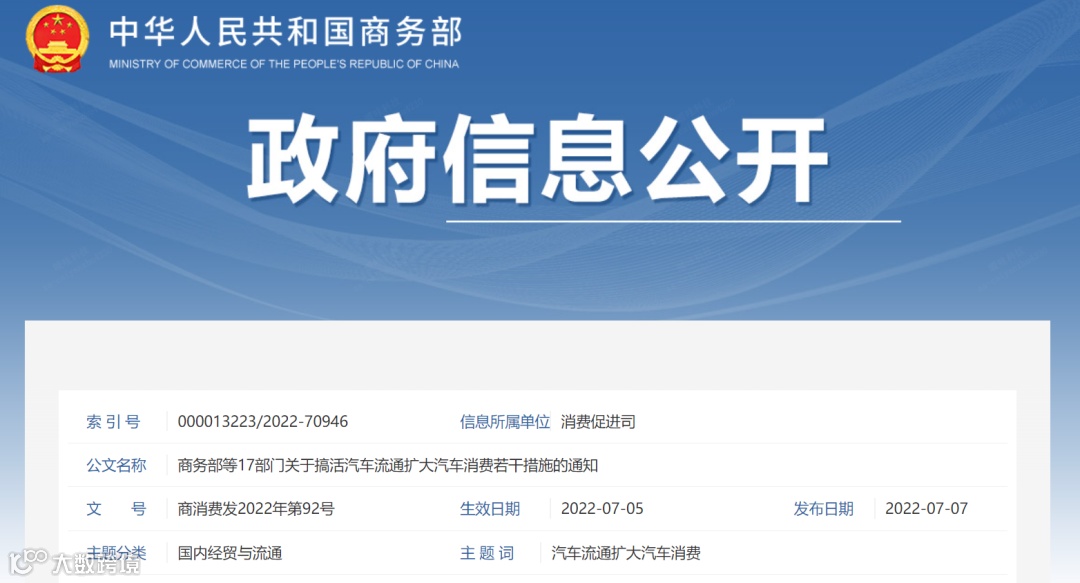Select the 消费促进司 department value
1080x583 pixels.
(x=598, y=422)
